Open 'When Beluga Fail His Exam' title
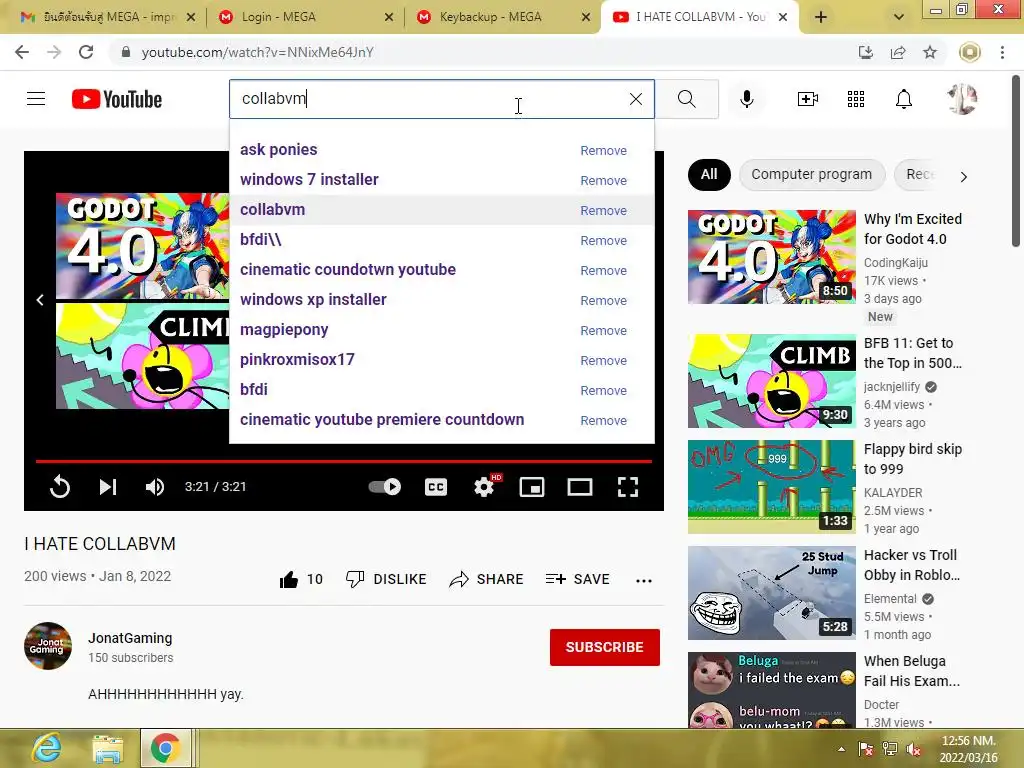1024x768 pixels. [912, 671]
